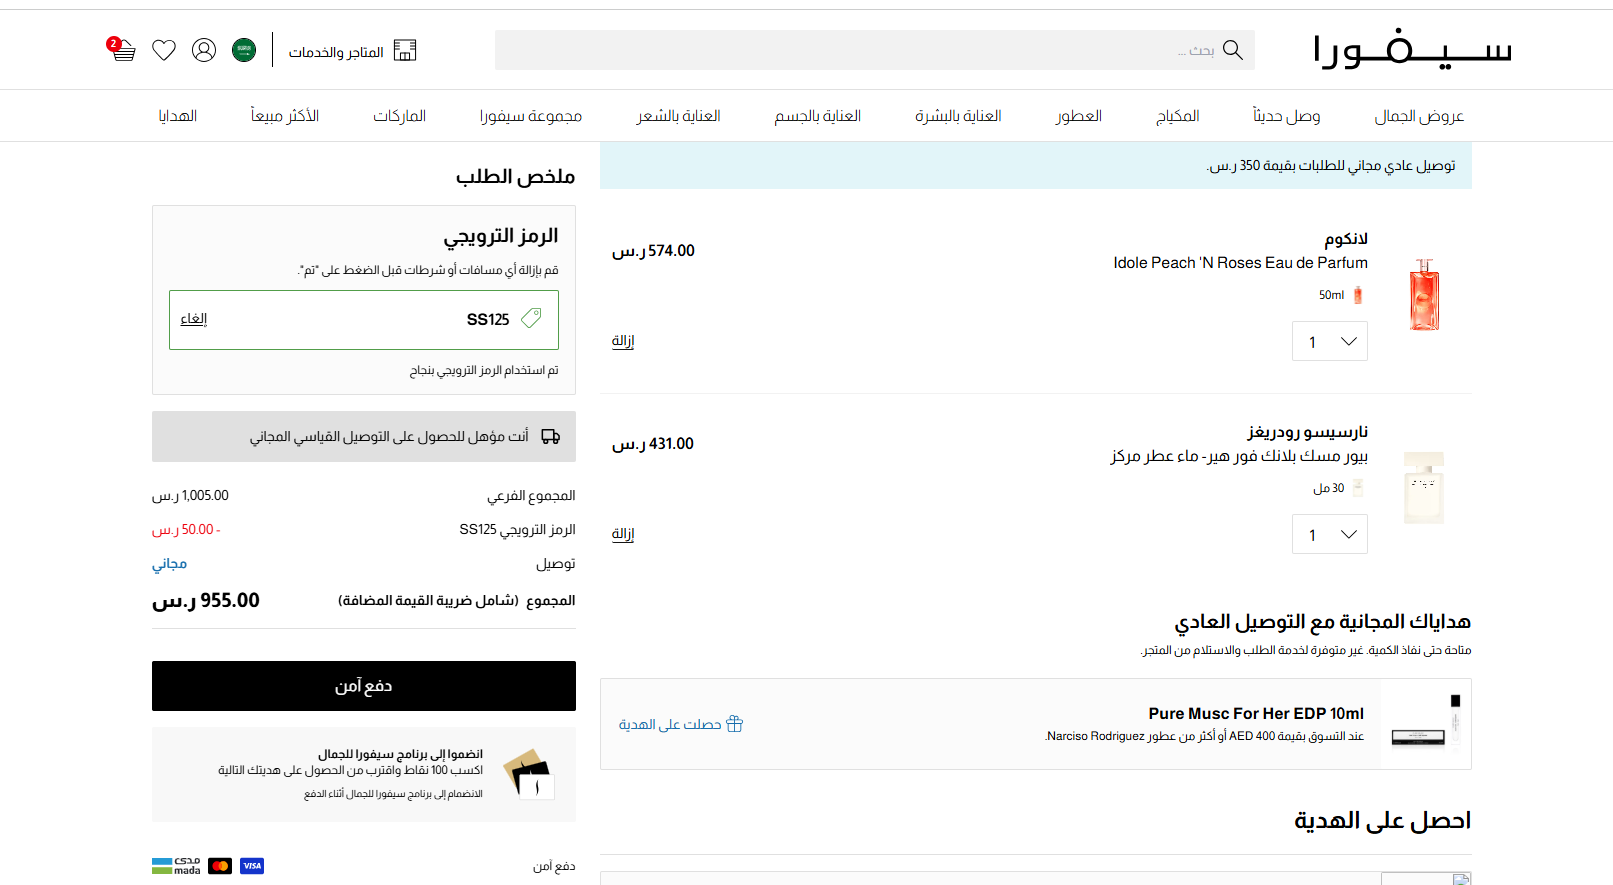Click join Sephora beauty program text
This screenshot has width=1613, height=885.
point(400,754)
